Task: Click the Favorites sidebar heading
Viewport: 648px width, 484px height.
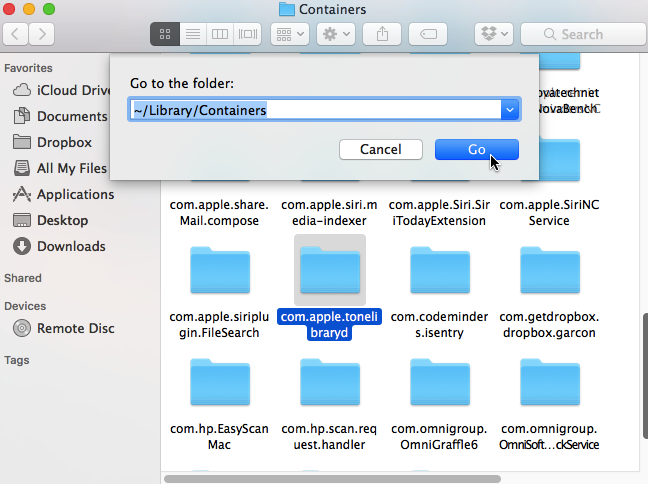Action: click(29, 68)
